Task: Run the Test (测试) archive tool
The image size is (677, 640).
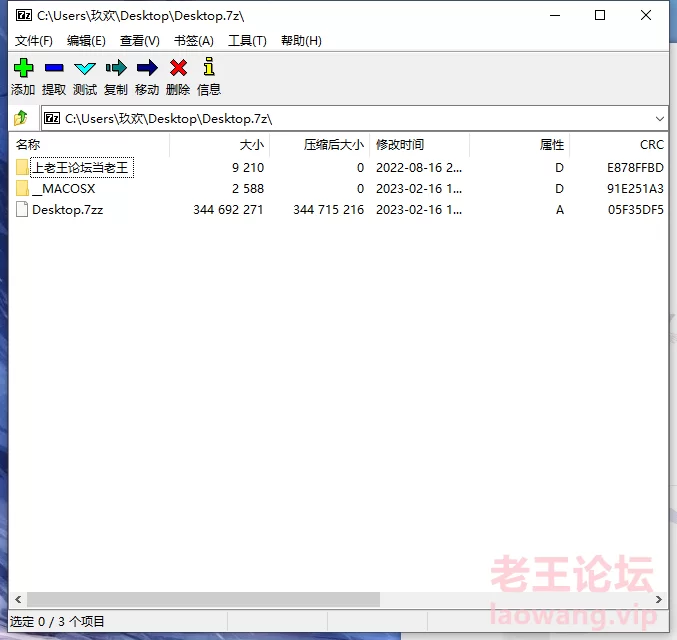Action: [85, 68]
